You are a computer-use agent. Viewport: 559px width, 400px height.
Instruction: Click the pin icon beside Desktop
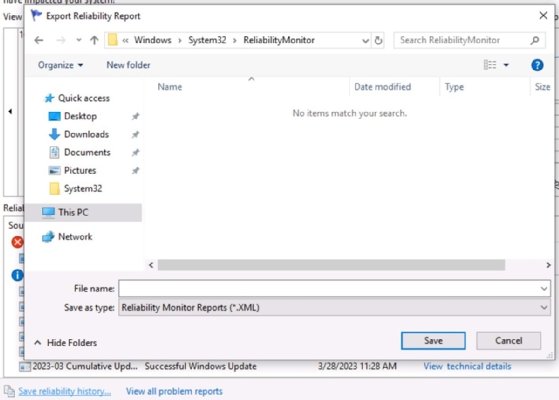pyautogui.click(x=135, y=117)
